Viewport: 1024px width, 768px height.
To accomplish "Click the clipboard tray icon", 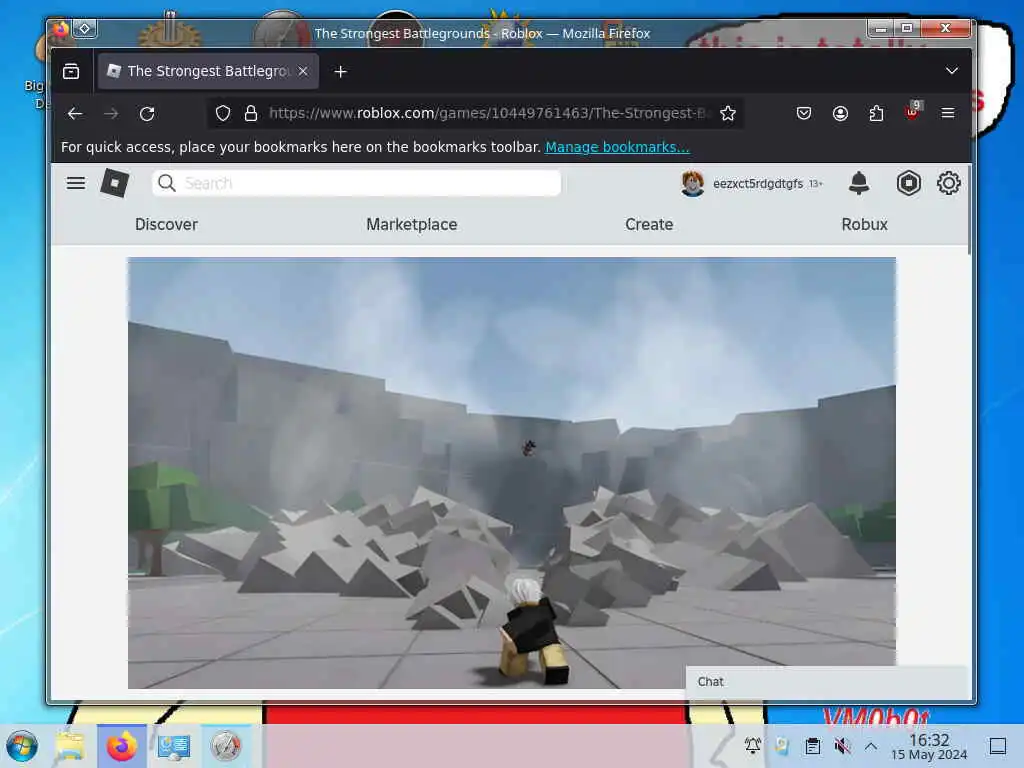I will pyautogui.click(x=812, y=746).
